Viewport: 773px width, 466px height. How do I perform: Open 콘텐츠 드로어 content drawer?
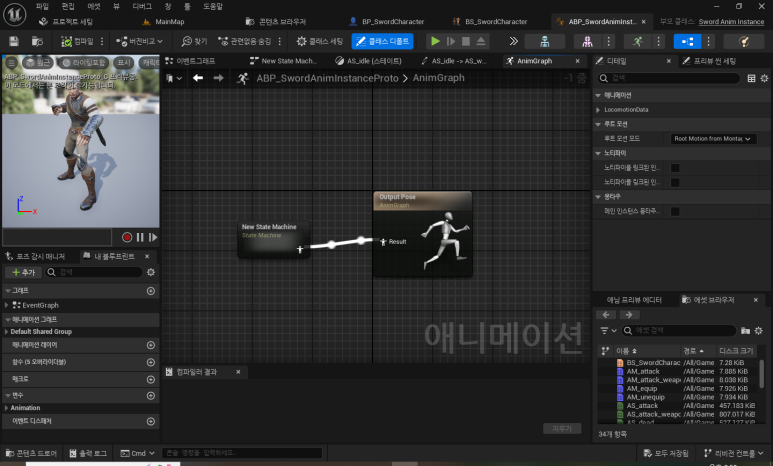click(x=32, y=453)
